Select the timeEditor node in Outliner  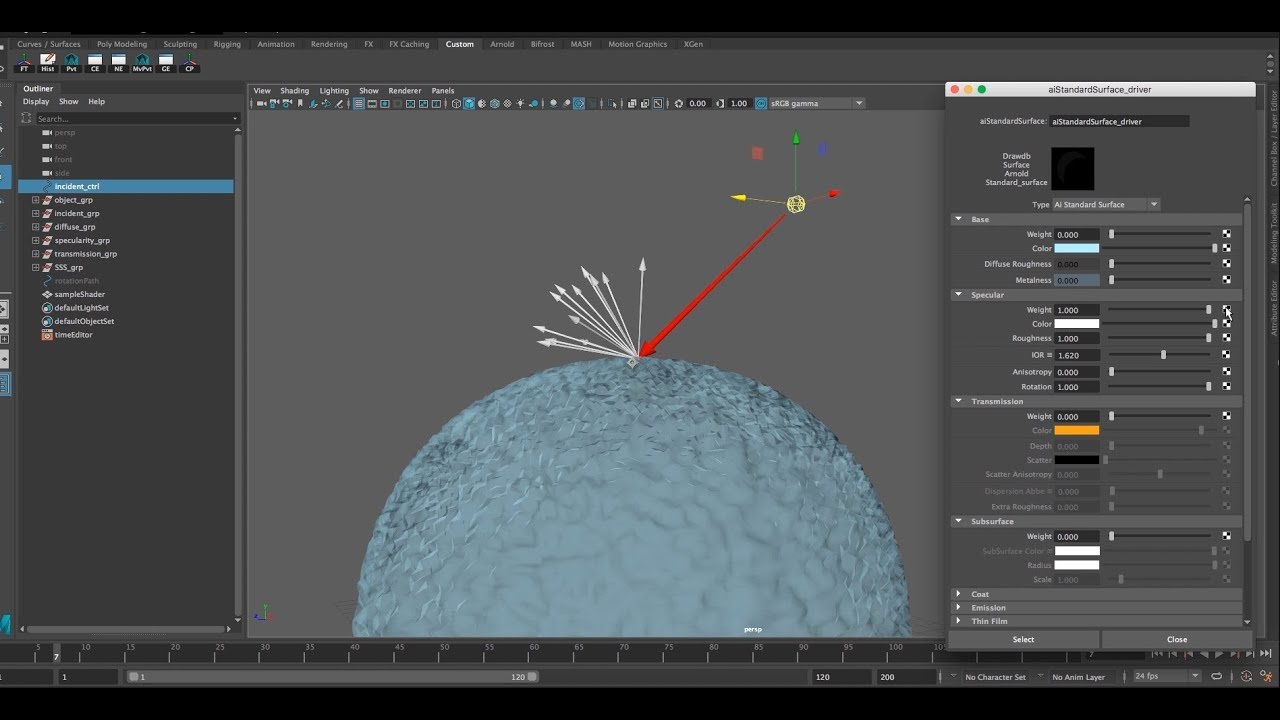[73, 335]
